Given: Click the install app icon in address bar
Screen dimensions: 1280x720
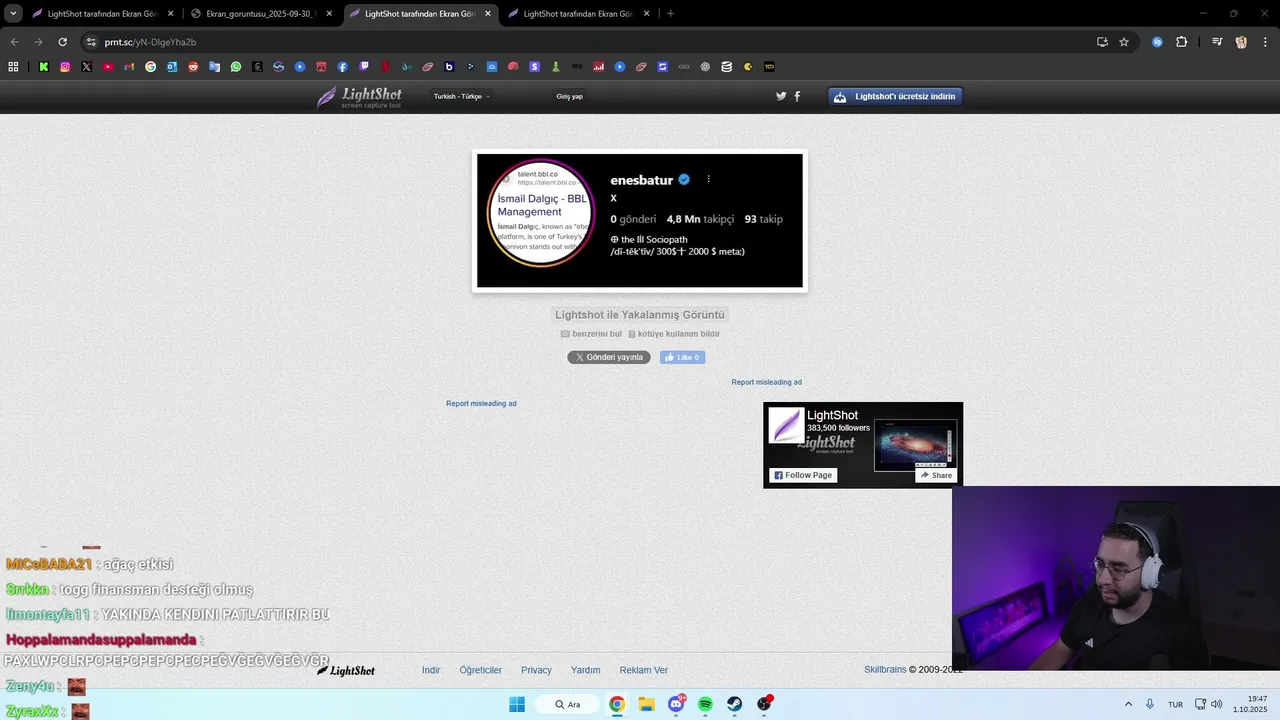Looking at the screenshot, I should point(1102,42).
